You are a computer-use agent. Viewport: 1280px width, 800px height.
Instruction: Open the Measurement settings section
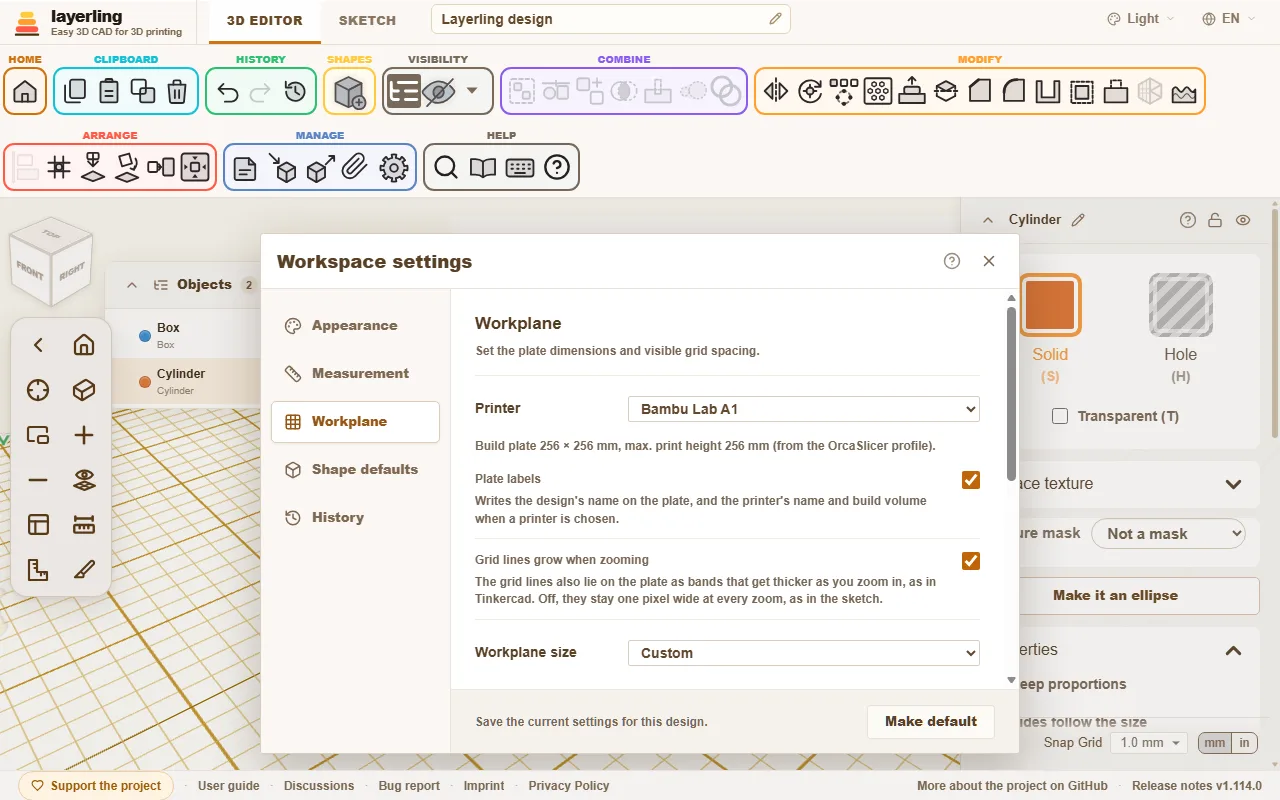point(355,374)
